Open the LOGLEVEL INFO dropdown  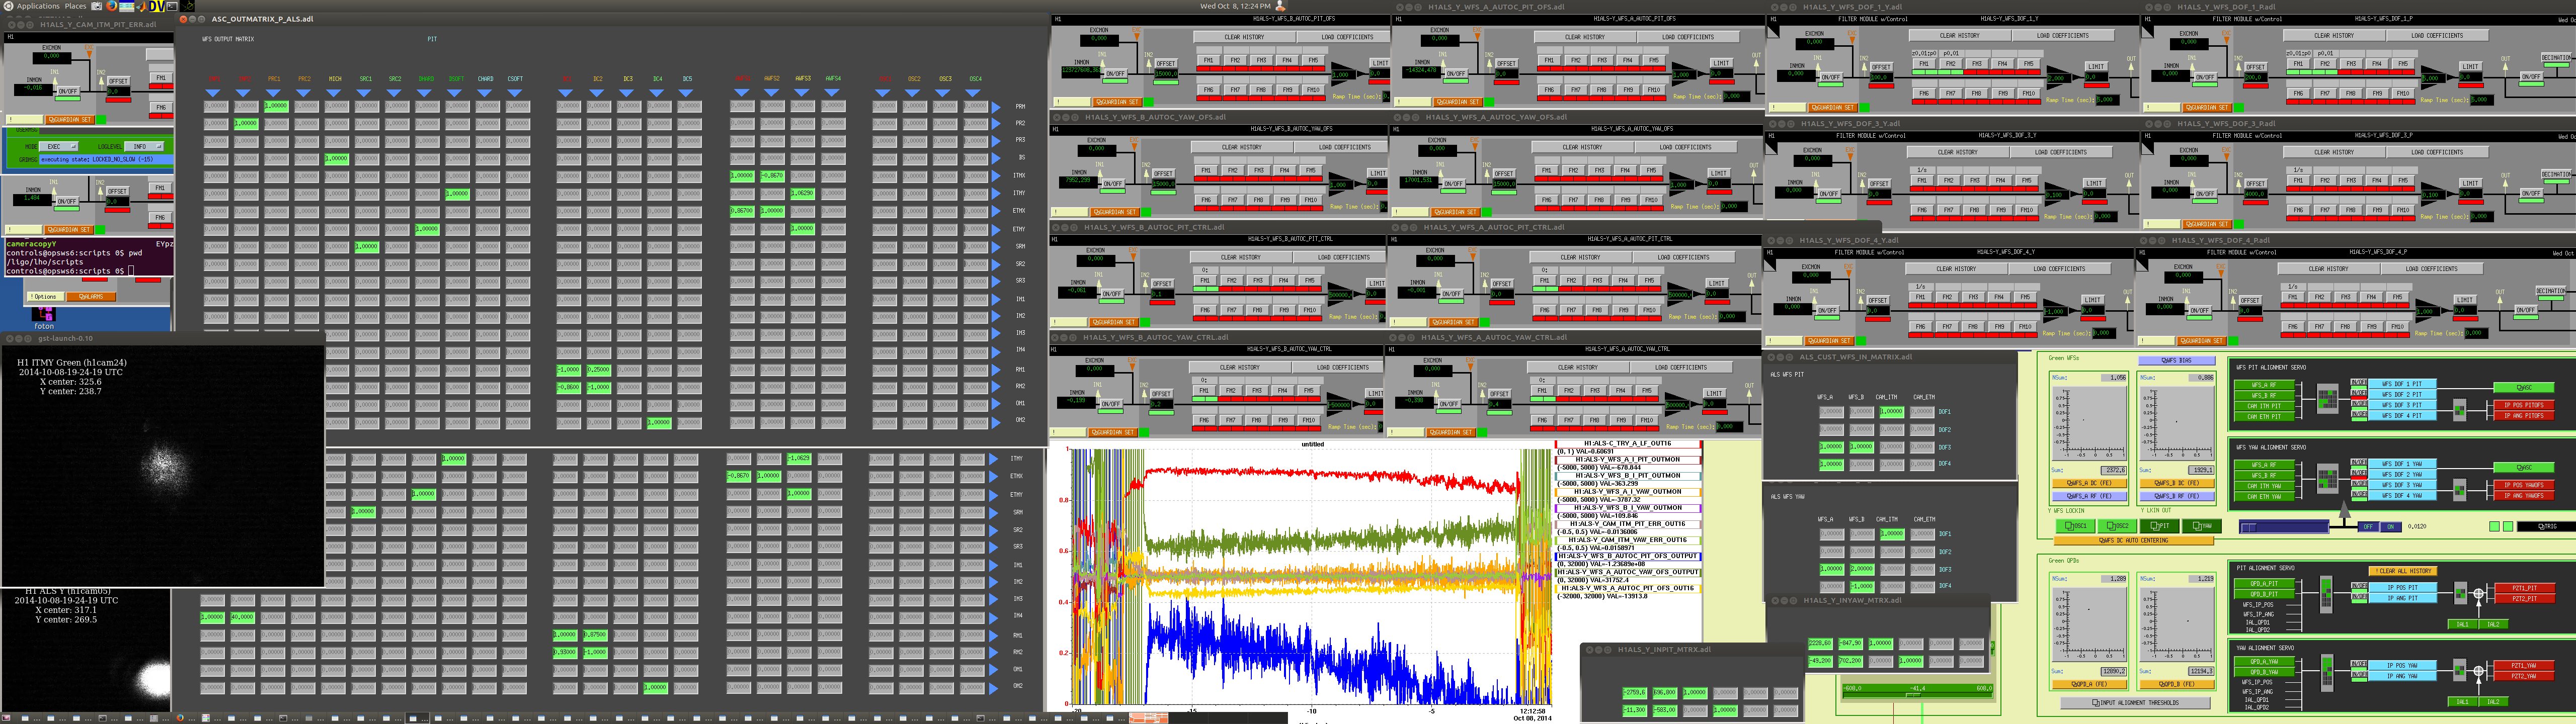click(x=145, y=148)
